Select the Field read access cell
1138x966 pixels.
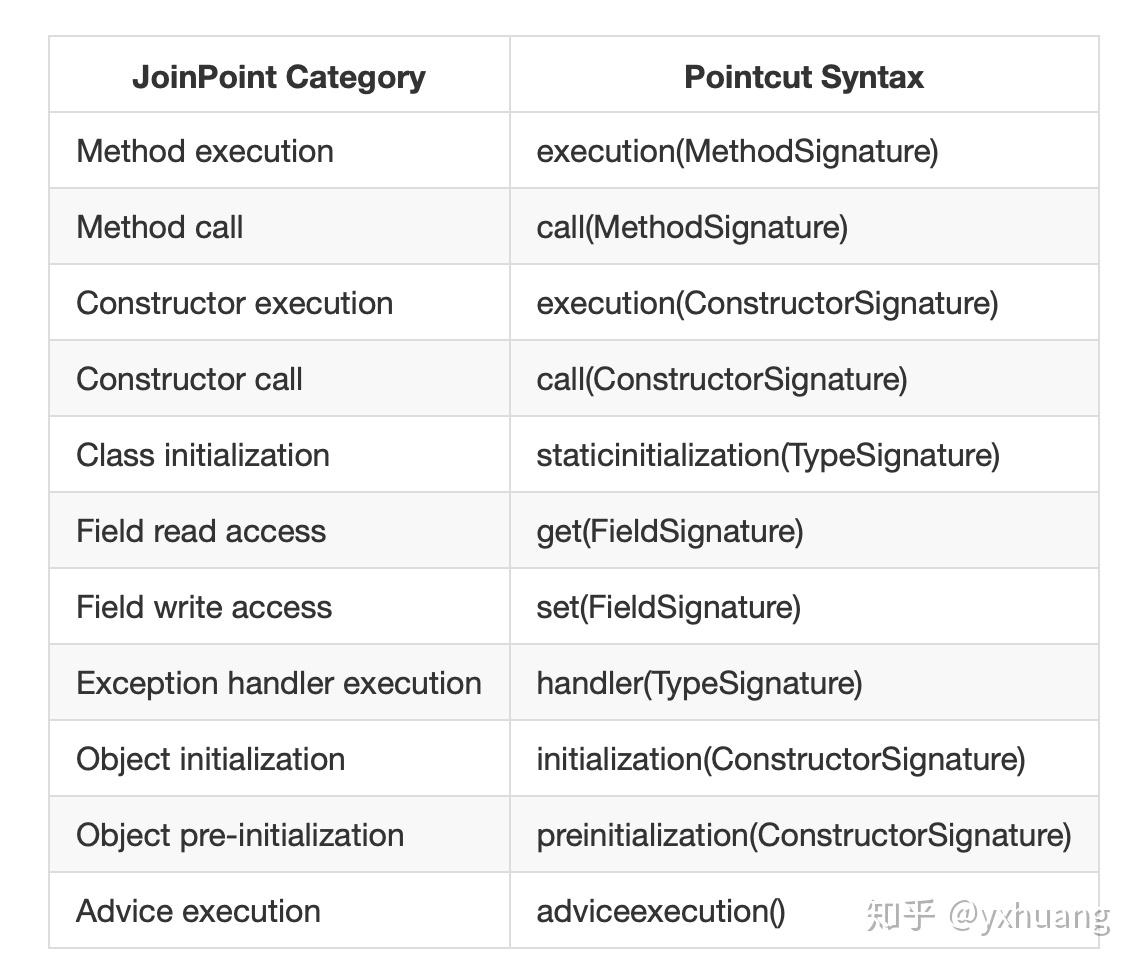201,531
